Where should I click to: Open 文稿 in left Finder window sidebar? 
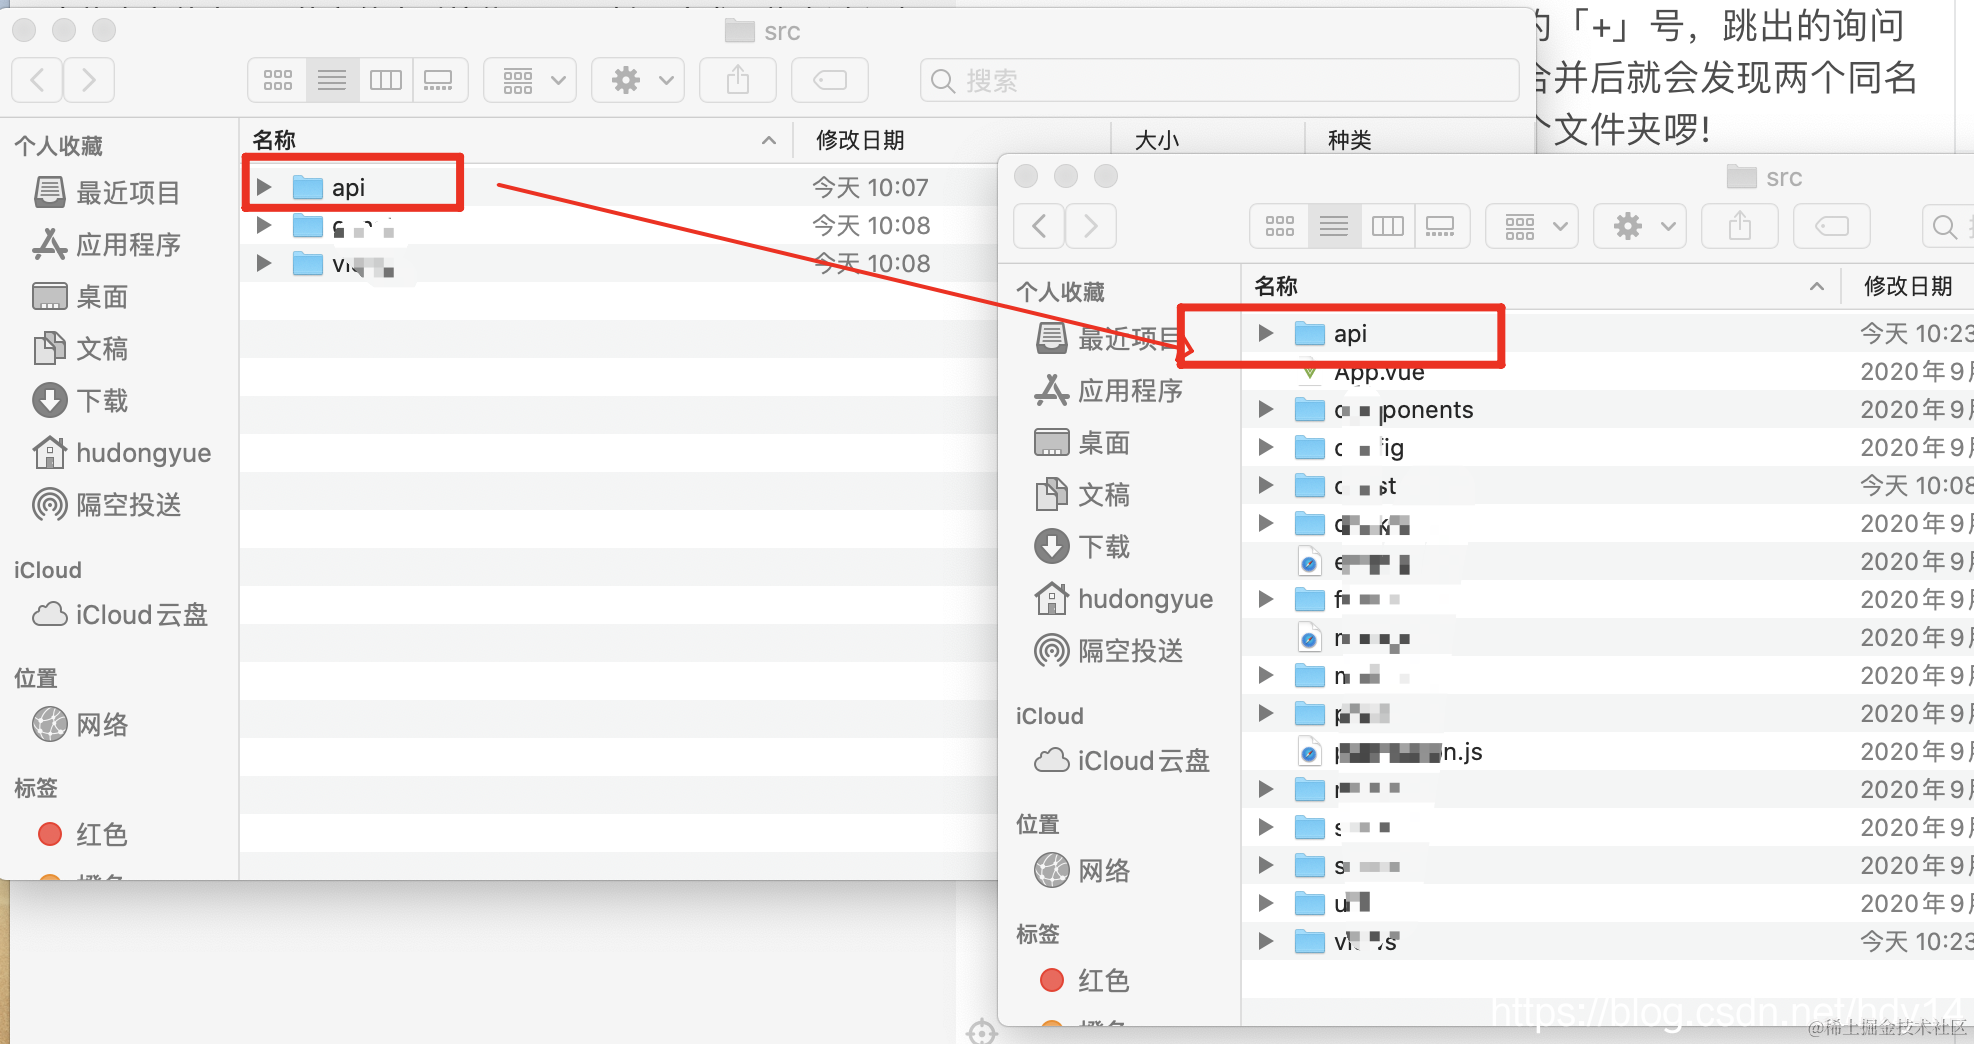click(81, 348)
